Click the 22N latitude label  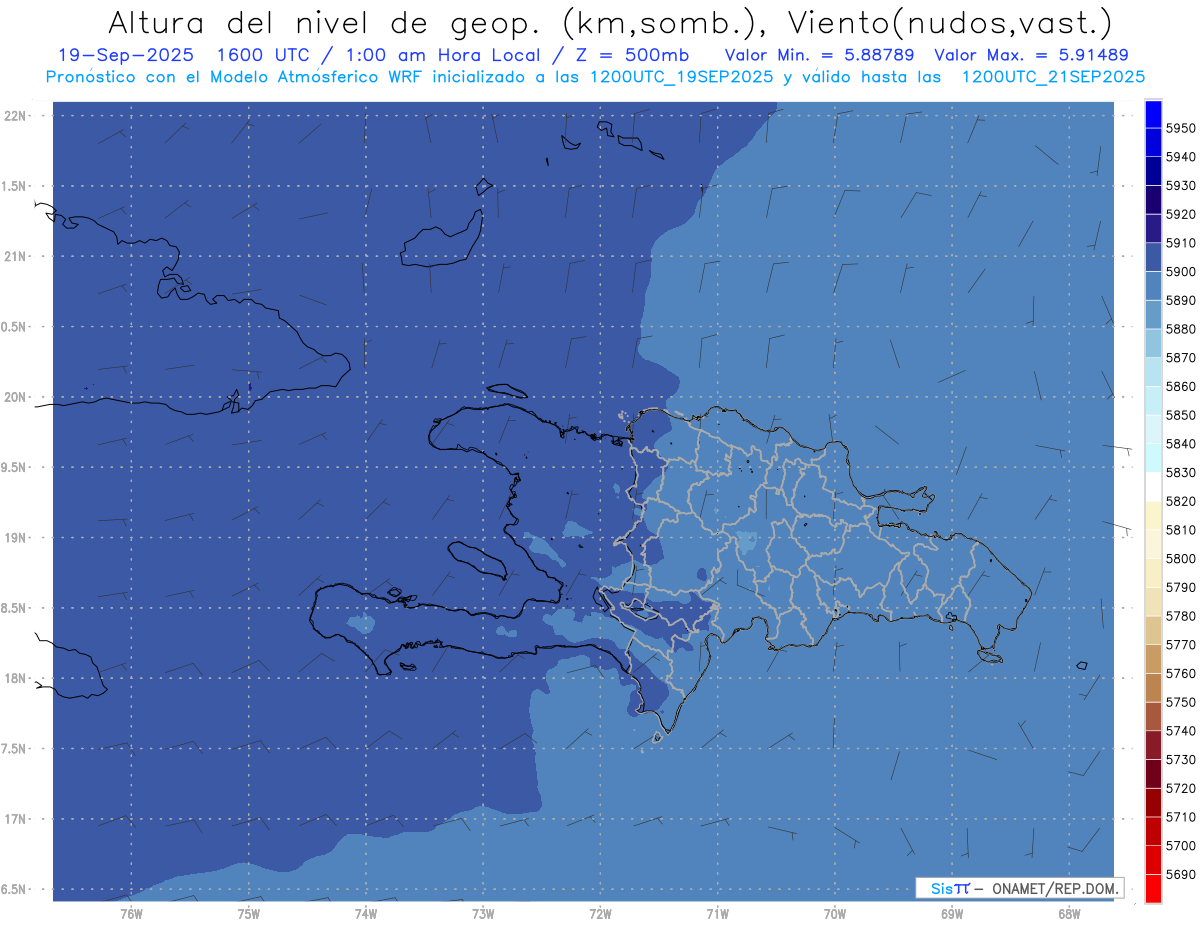15,115
